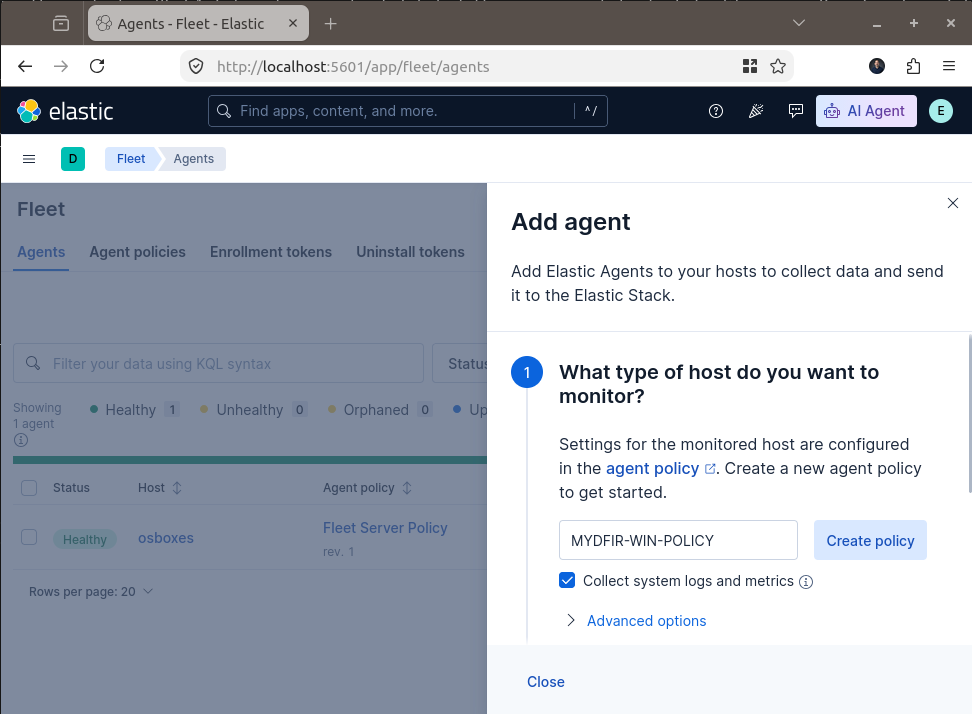The image size is (972, 714).
Task: Focus the MYDFIR-WIN-POLICY name field
Action: pos(678,540)
